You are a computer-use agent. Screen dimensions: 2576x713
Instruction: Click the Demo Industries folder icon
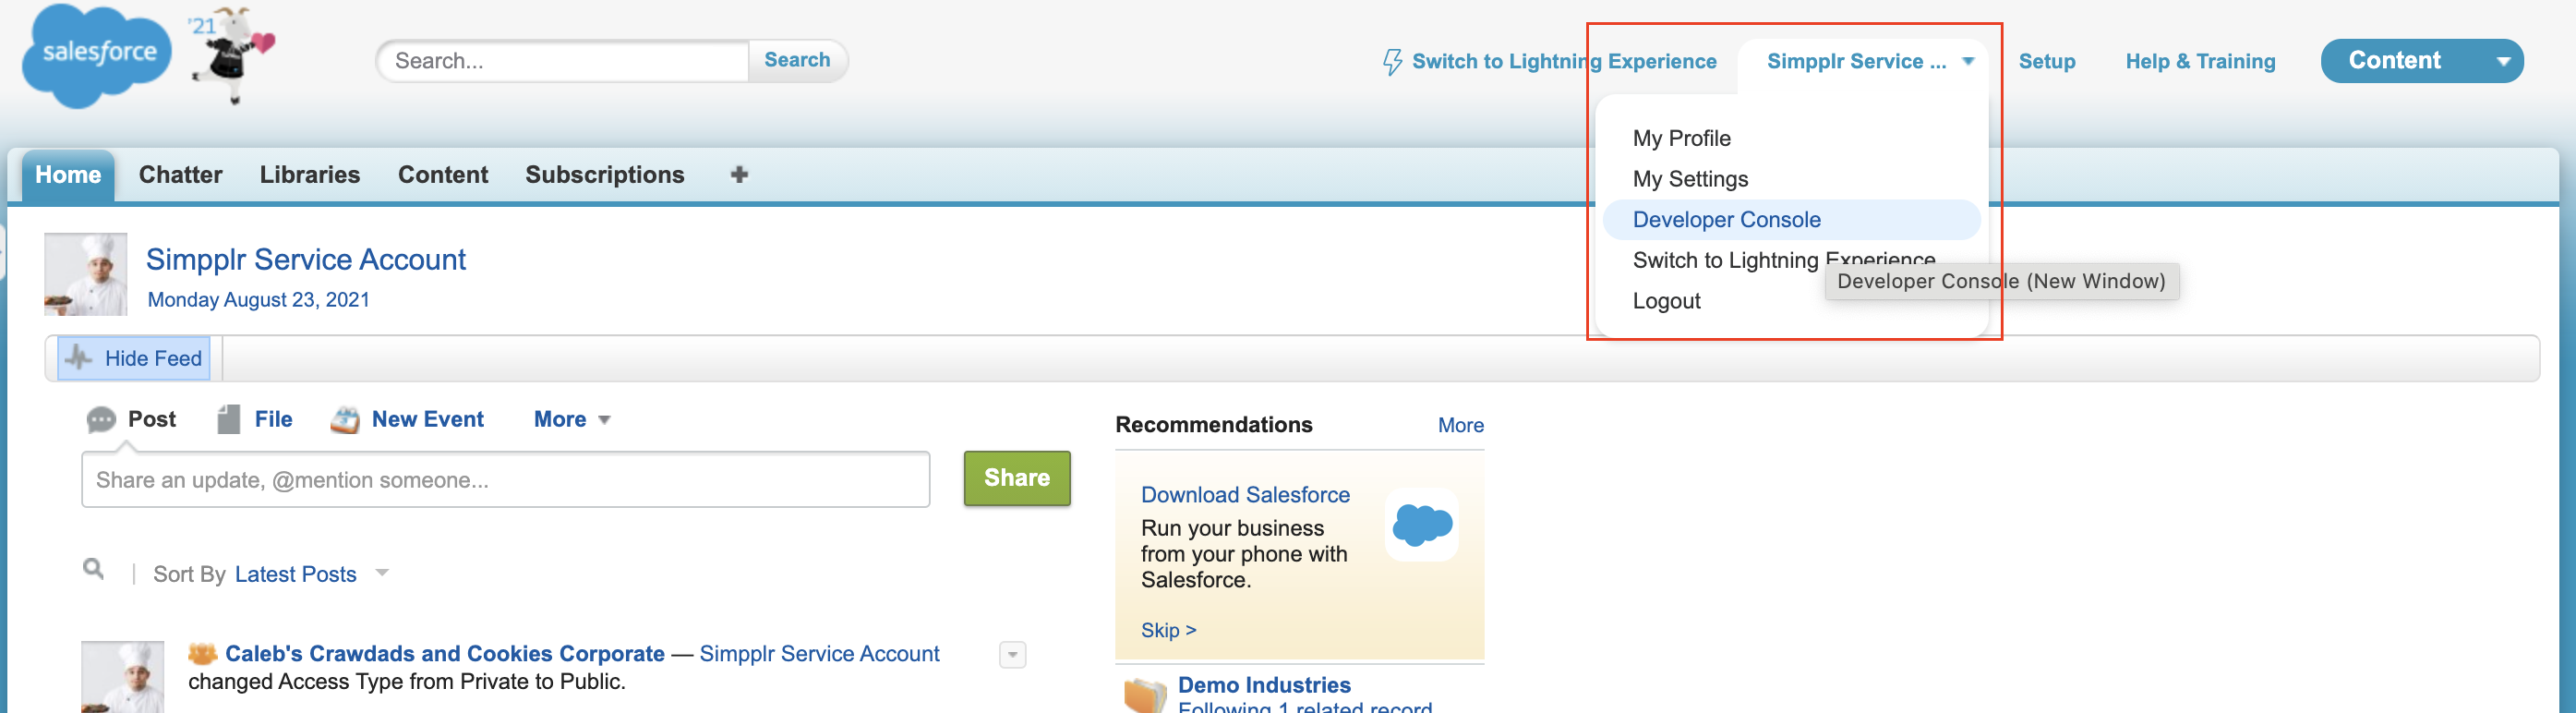(x=1145, y=693)
